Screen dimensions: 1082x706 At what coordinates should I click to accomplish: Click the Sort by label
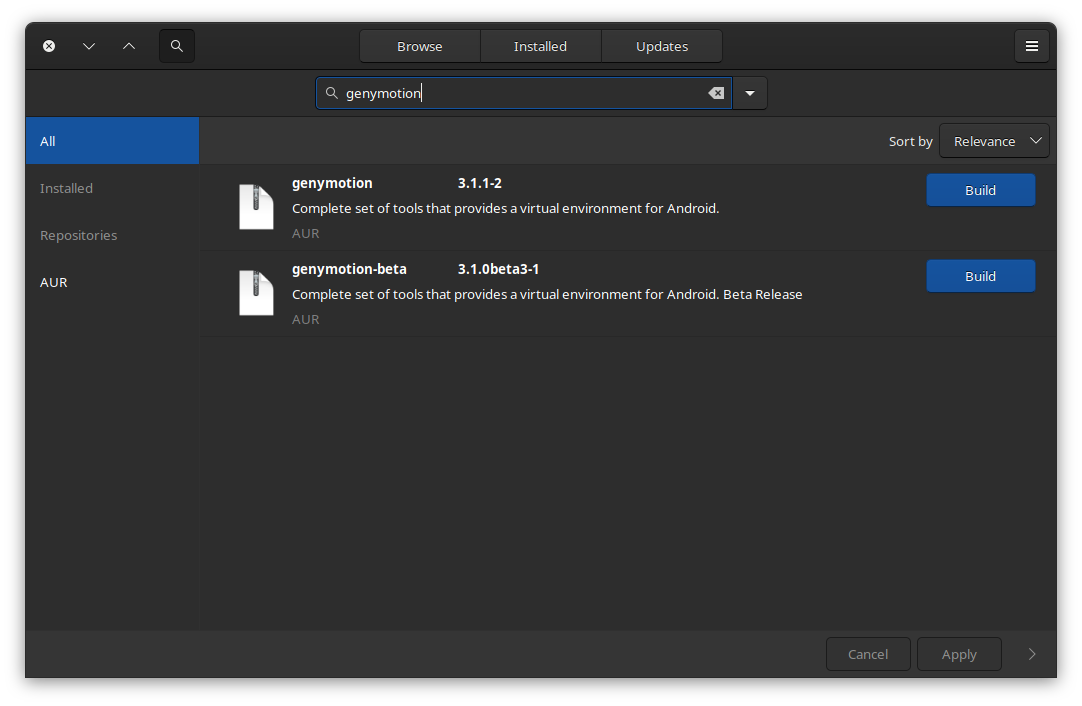[x=910, y=141]
